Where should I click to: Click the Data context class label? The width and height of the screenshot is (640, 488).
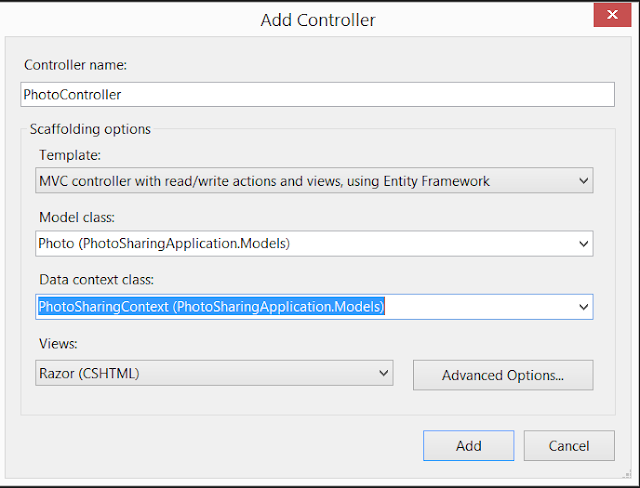click(96, 280)
